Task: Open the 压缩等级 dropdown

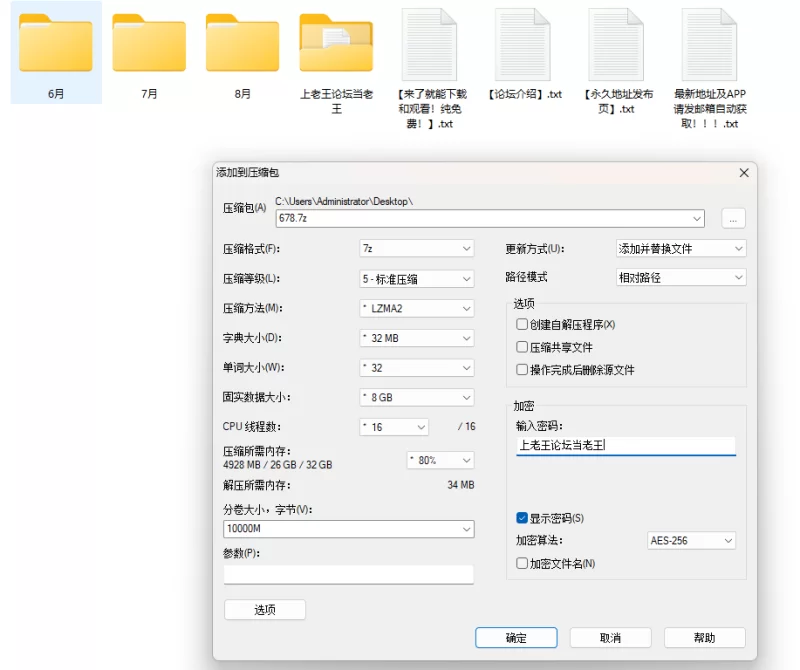Action: coord(417,279)
